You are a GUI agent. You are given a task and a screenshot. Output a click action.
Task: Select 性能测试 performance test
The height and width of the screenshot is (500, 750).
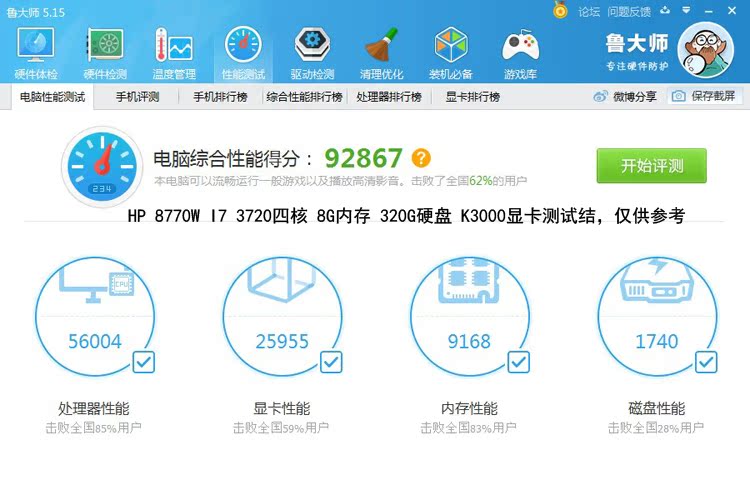coord(243,53)
